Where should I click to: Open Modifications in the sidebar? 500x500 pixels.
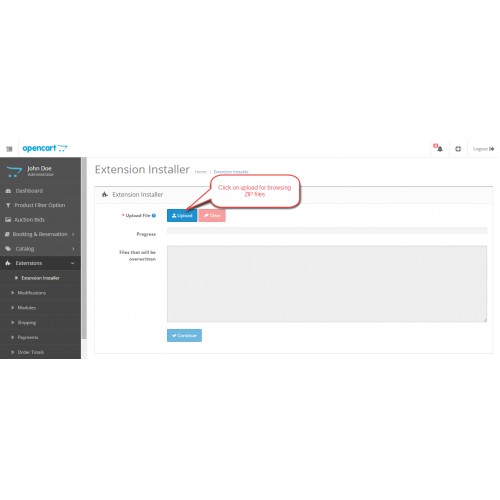coord(32,293)
